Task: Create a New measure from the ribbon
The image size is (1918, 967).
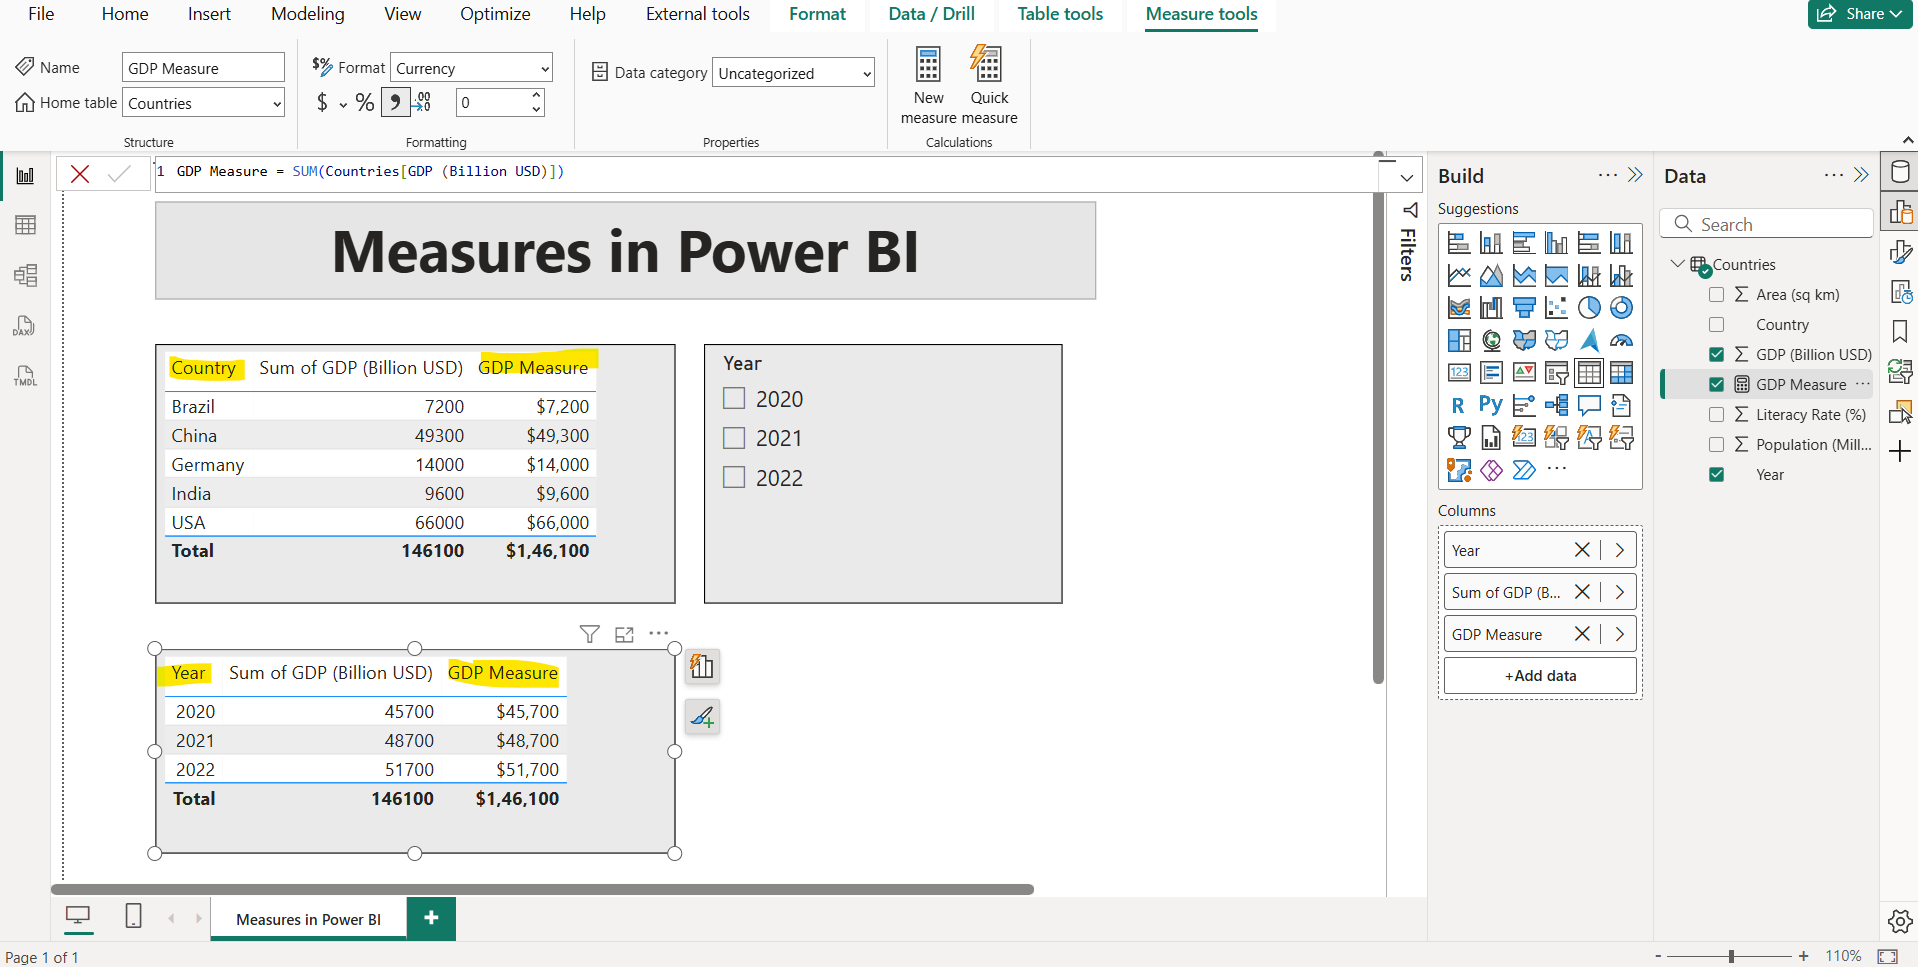Action: (927, 85)
